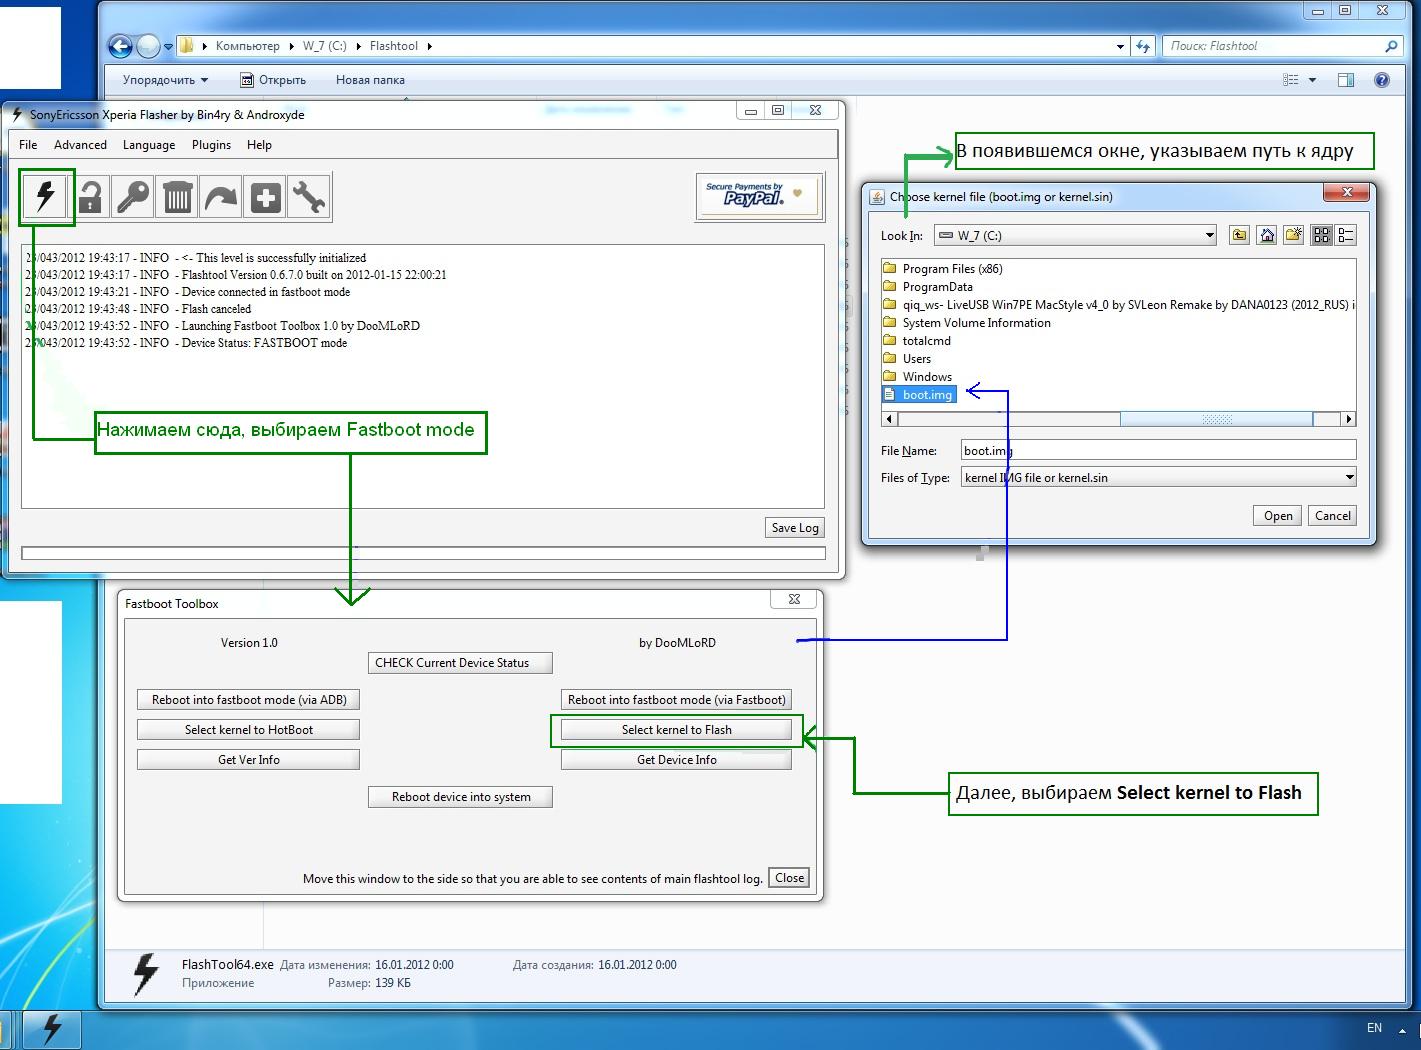Select Program Files (x86) folder
Screen dimensions: 1421x1050
pos(942,269)
